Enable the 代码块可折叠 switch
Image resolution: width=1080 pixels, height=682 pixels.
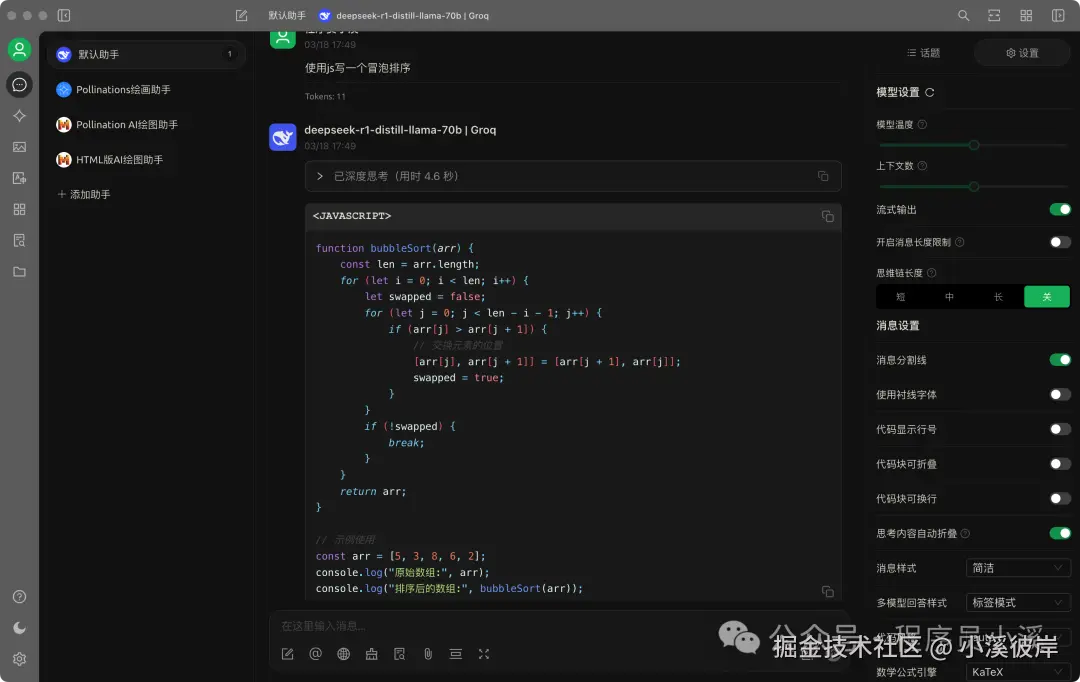point(1060,464)
